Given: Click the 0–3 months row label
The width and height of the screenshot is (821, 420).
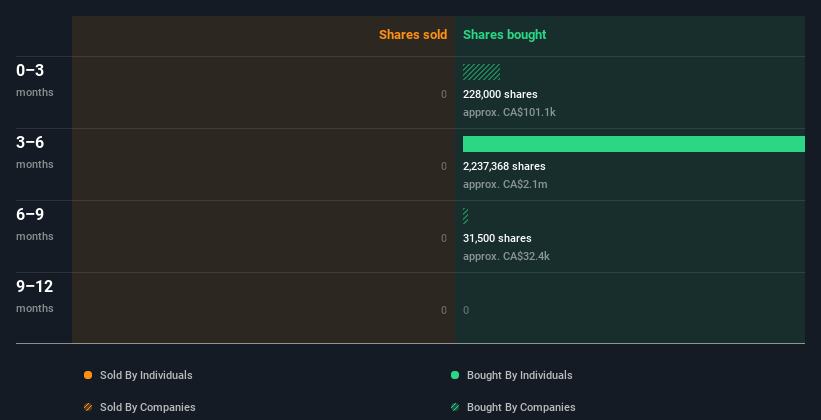Looking at the screenshot, I should pos(30,71).
